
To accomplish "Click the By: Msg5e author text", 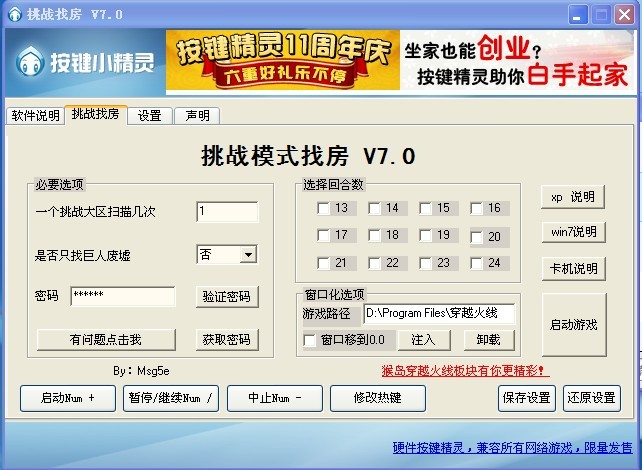I will click(x=141, y=371).
